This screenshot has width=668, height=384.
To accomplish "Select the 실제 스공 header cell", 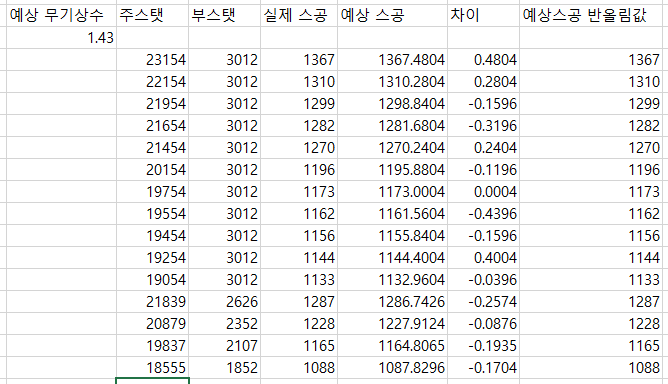I will point(299,16).
